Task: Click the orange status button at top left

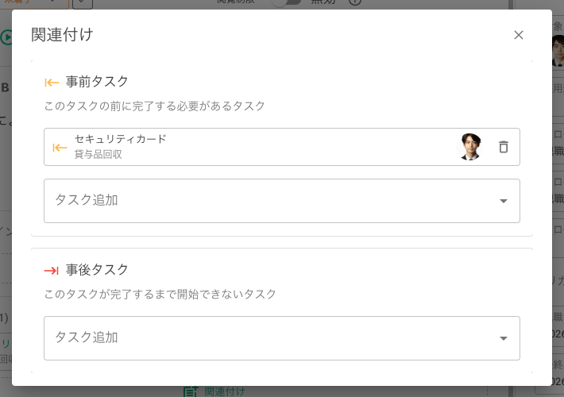Action: (x=34, y=4)
